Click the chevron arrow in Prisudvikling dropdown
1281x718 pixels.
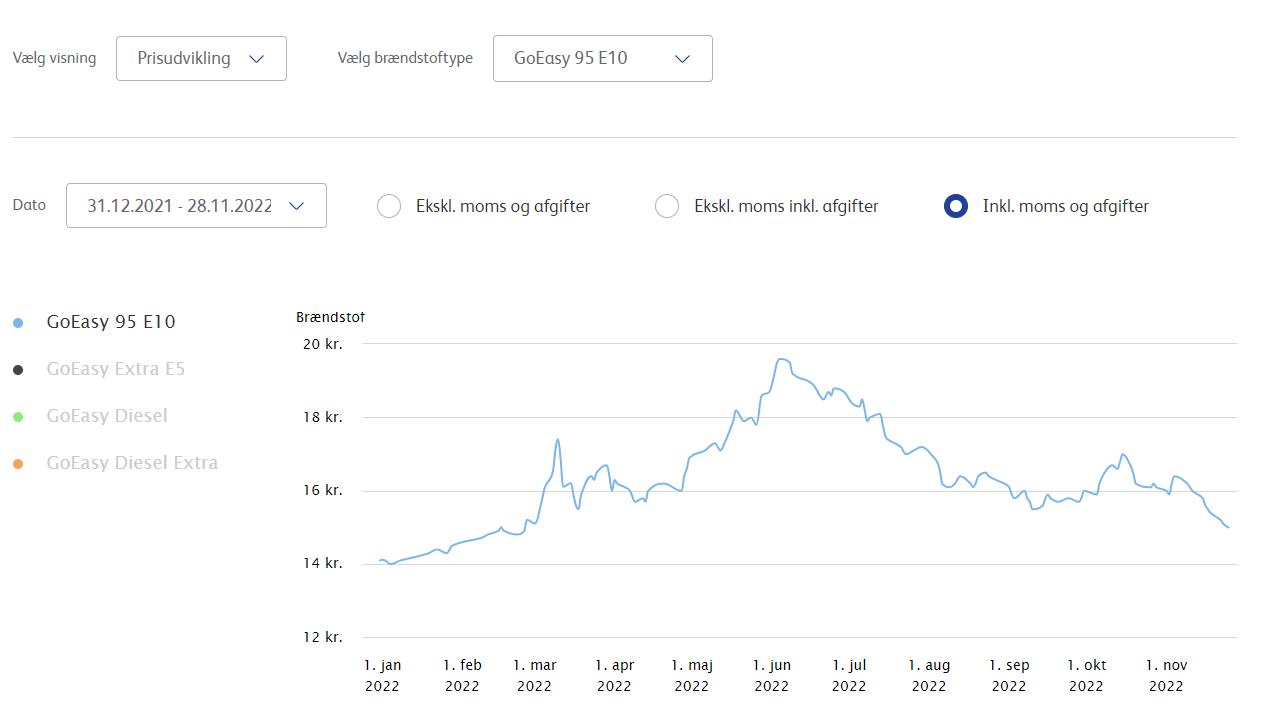click(x=256, y=59)
